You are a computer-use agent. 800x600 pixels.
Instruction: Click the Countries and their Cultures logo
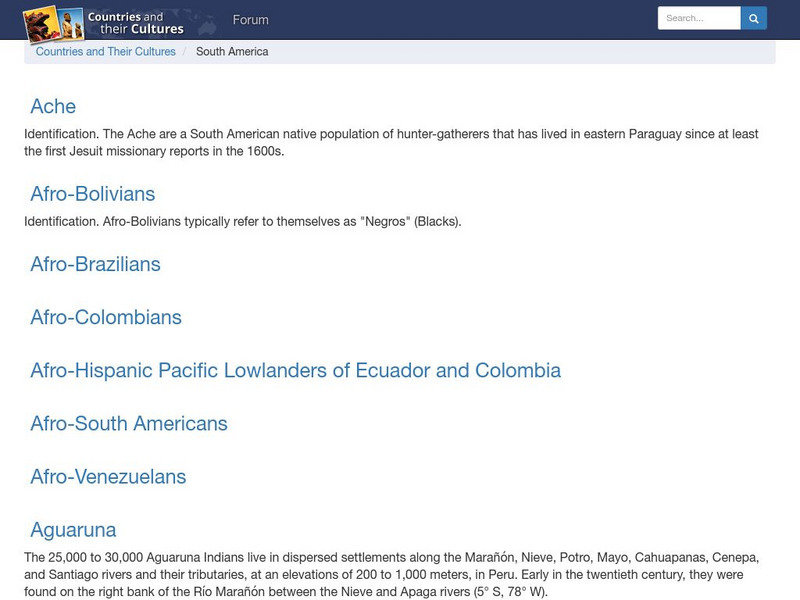click(104, 23)
